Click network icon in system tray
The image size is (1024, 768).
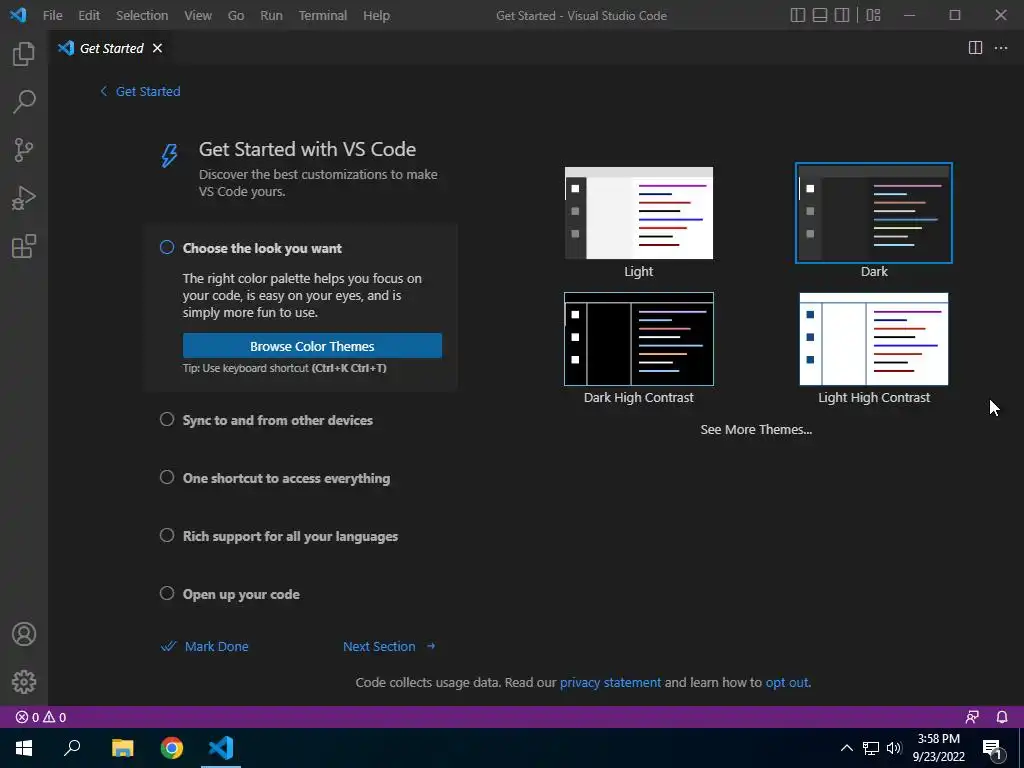click(871, 748)
